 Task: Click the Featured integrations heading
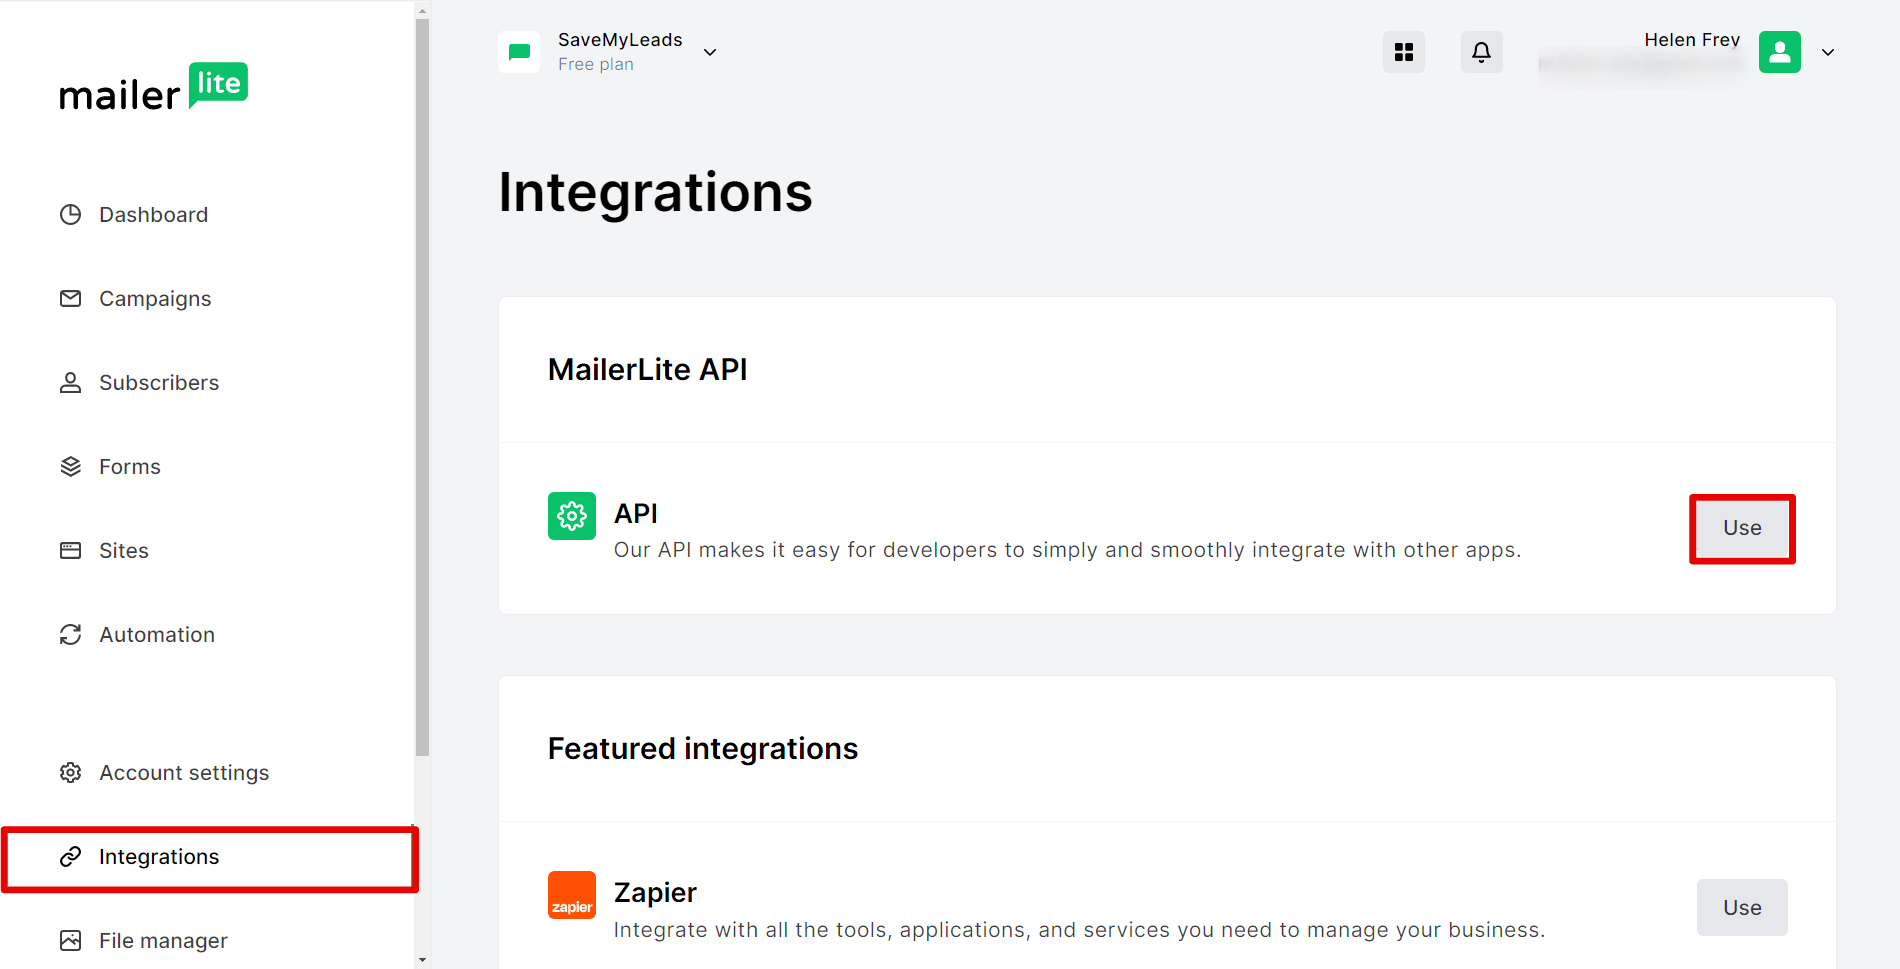pyautogui.click(x=703, y=749)
